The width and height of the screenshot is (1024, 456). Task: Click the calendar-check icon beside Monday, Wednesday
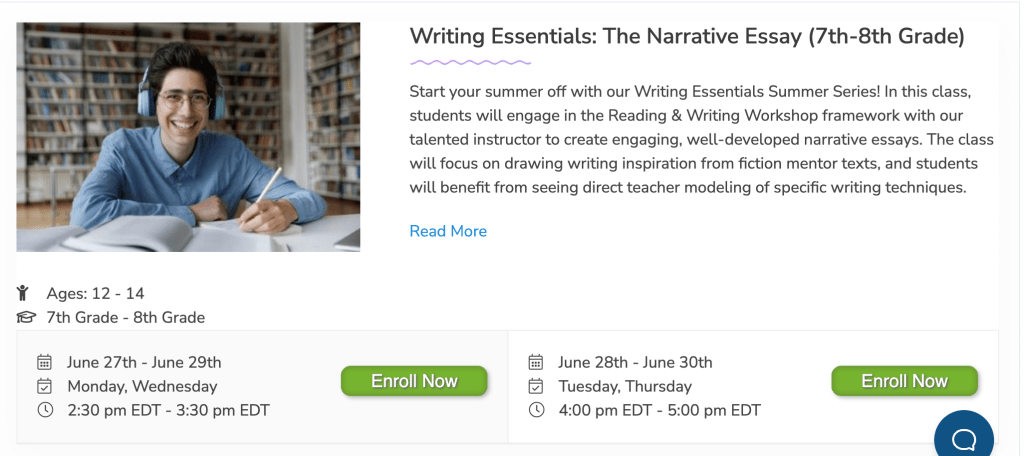click(x=44, y=386)
